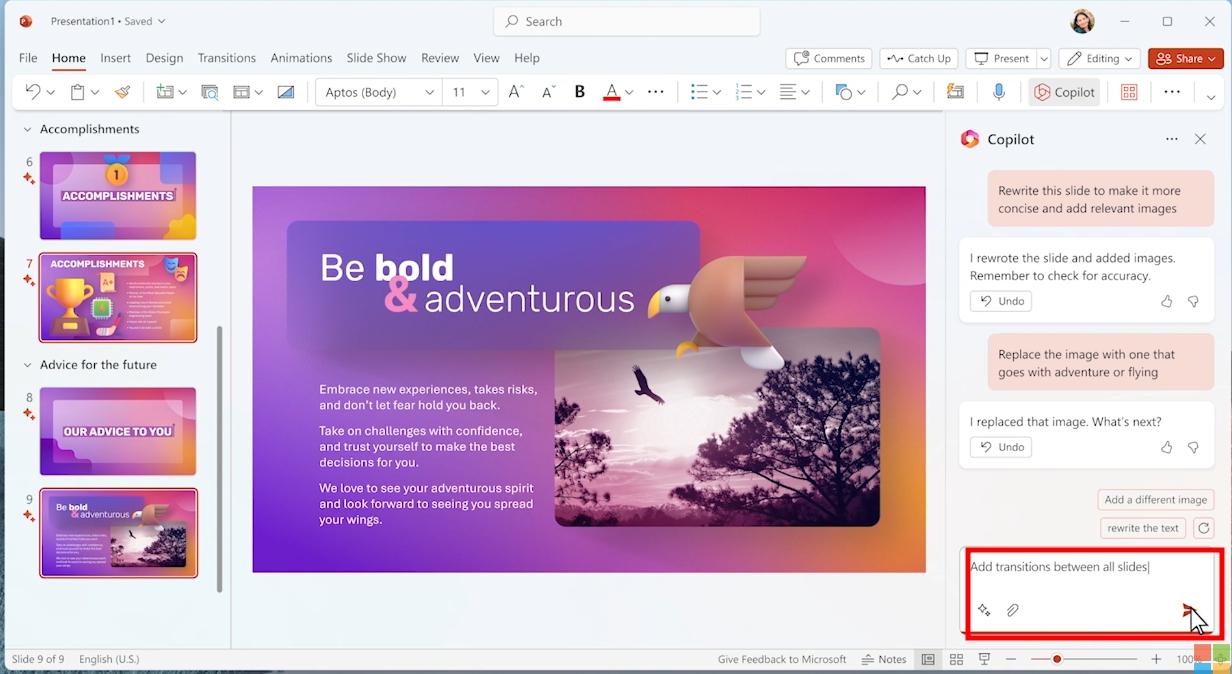The width and height of the screenshot is (1232, 674).
Task: Click the Copilot attach paperclip icon
Action: tap(1012, 610)
